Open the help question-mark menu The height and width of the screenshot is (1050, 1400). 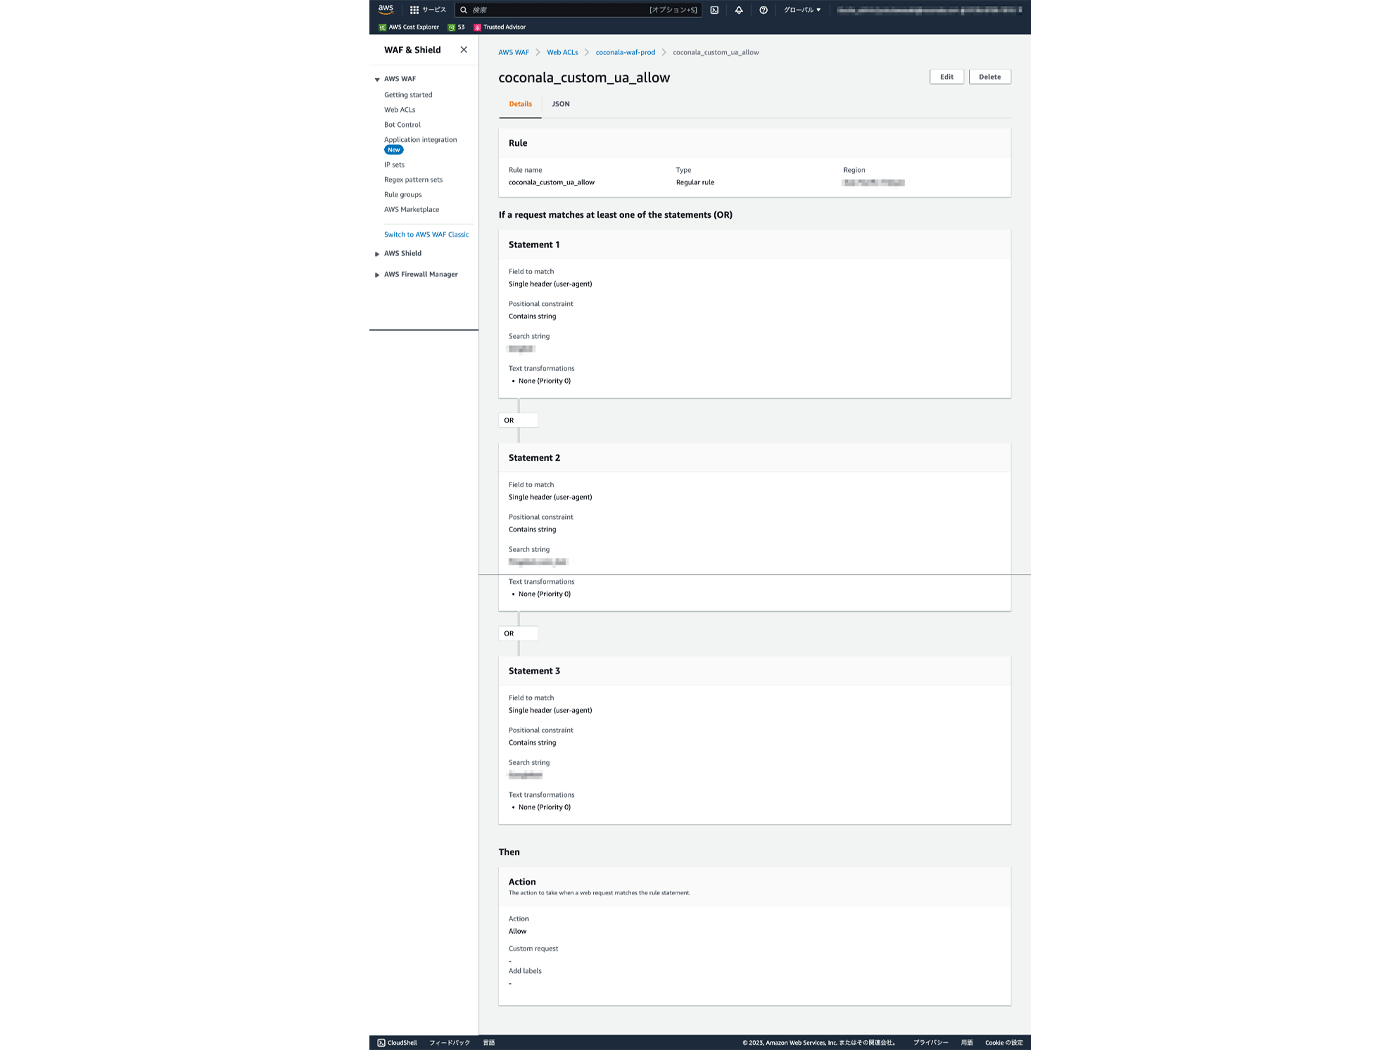(x=762, y=9)
